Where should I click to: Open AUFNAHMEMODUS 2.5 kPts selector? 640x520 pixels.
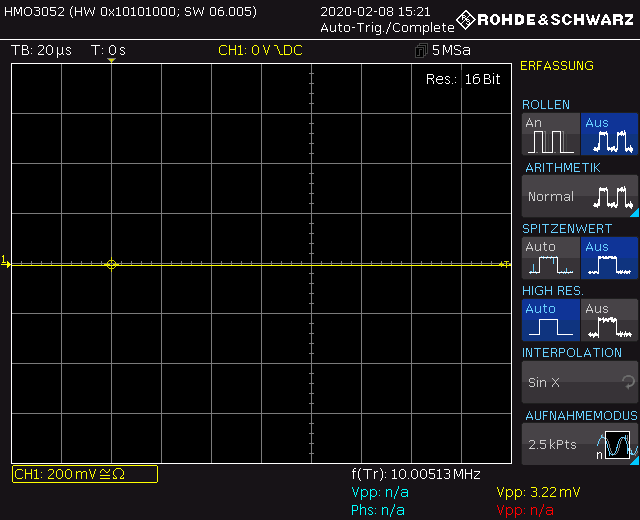coord(560,444)
